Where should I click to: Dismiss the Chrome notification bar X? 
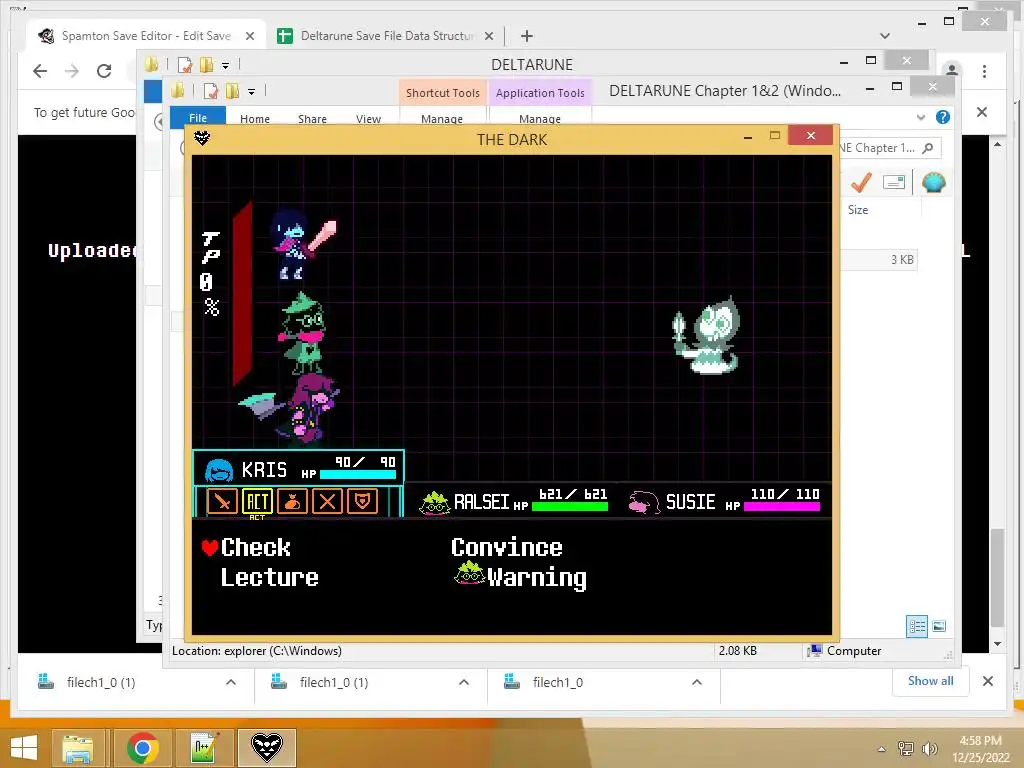pyautogui.click(x=982, y=112)
